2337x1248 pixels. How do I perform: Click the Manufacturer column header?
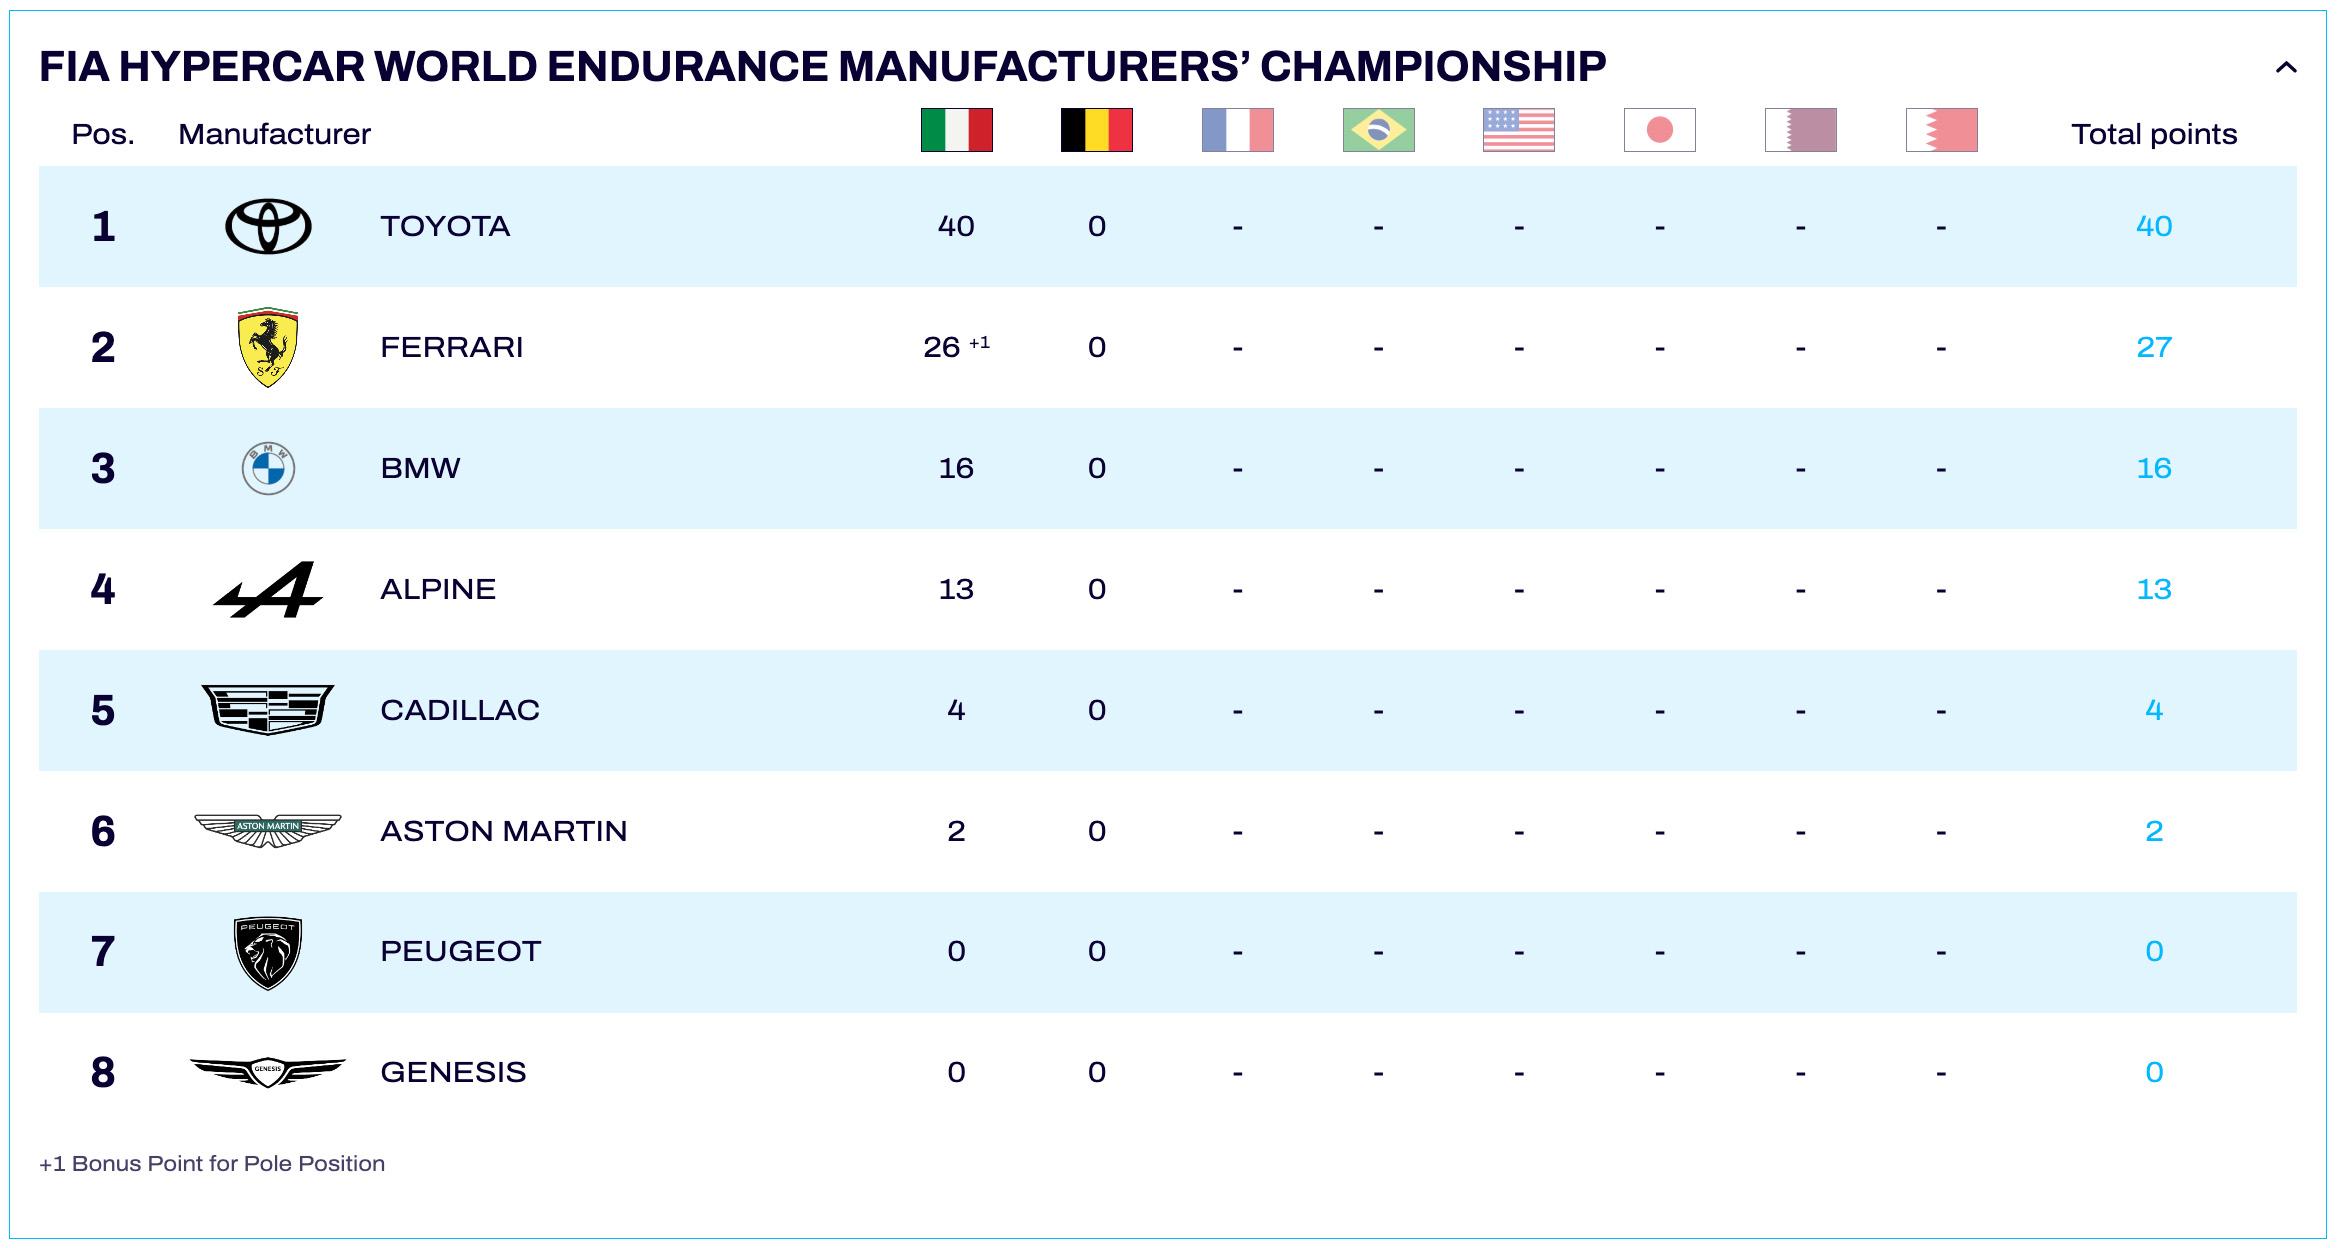tap(274, 134)
